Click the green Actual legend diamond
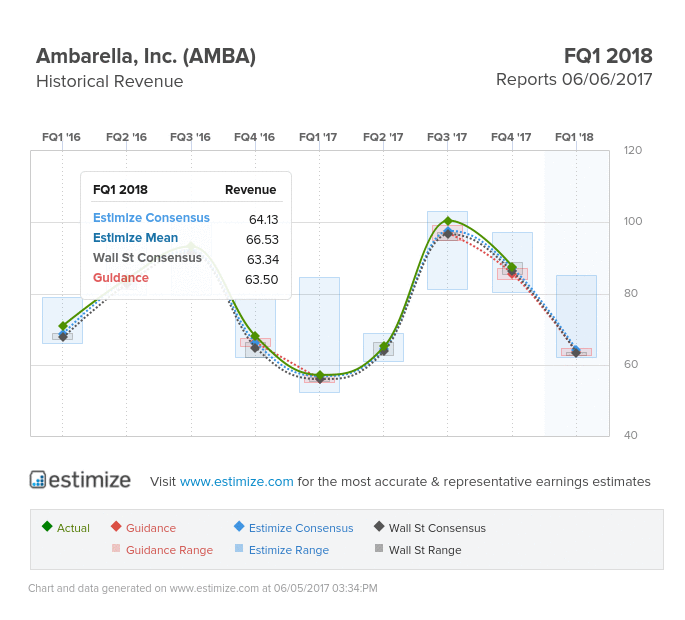This screenshot has height=620, width=685. (x=47, y=526)
